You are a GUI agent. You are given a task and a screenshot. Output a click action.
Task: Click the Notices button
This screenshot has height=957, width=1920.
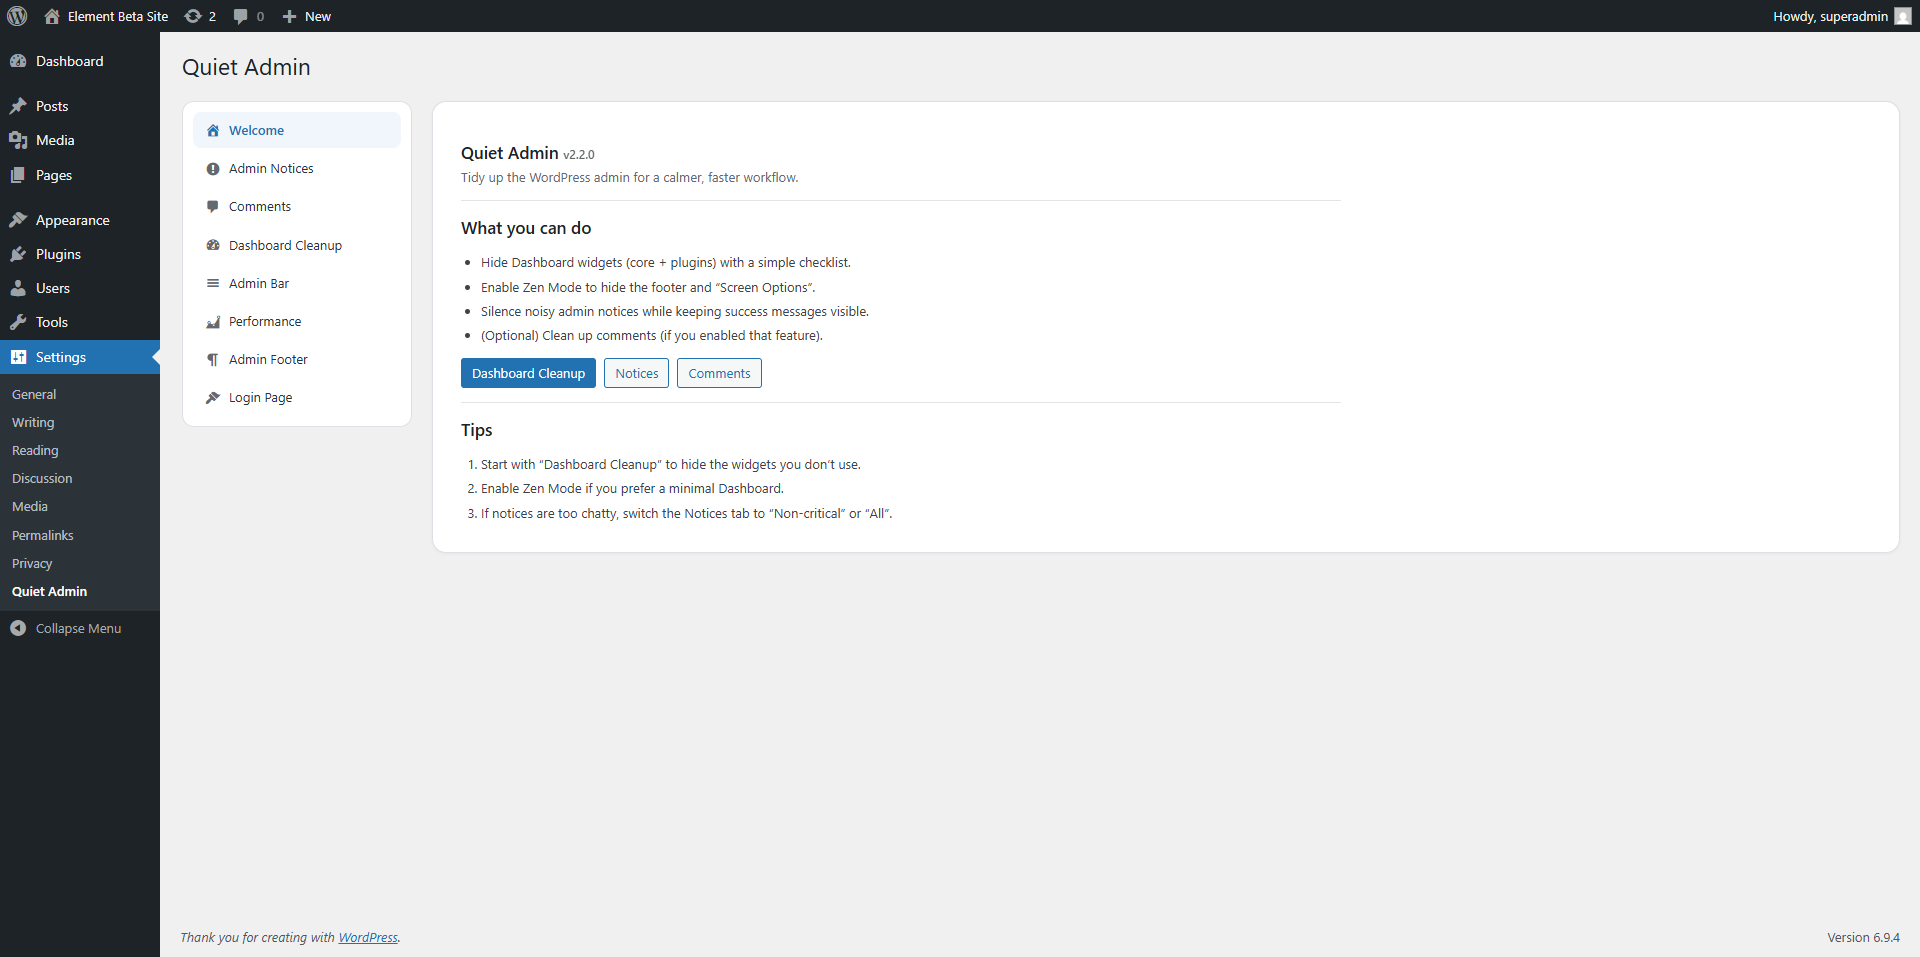[637, 373]
